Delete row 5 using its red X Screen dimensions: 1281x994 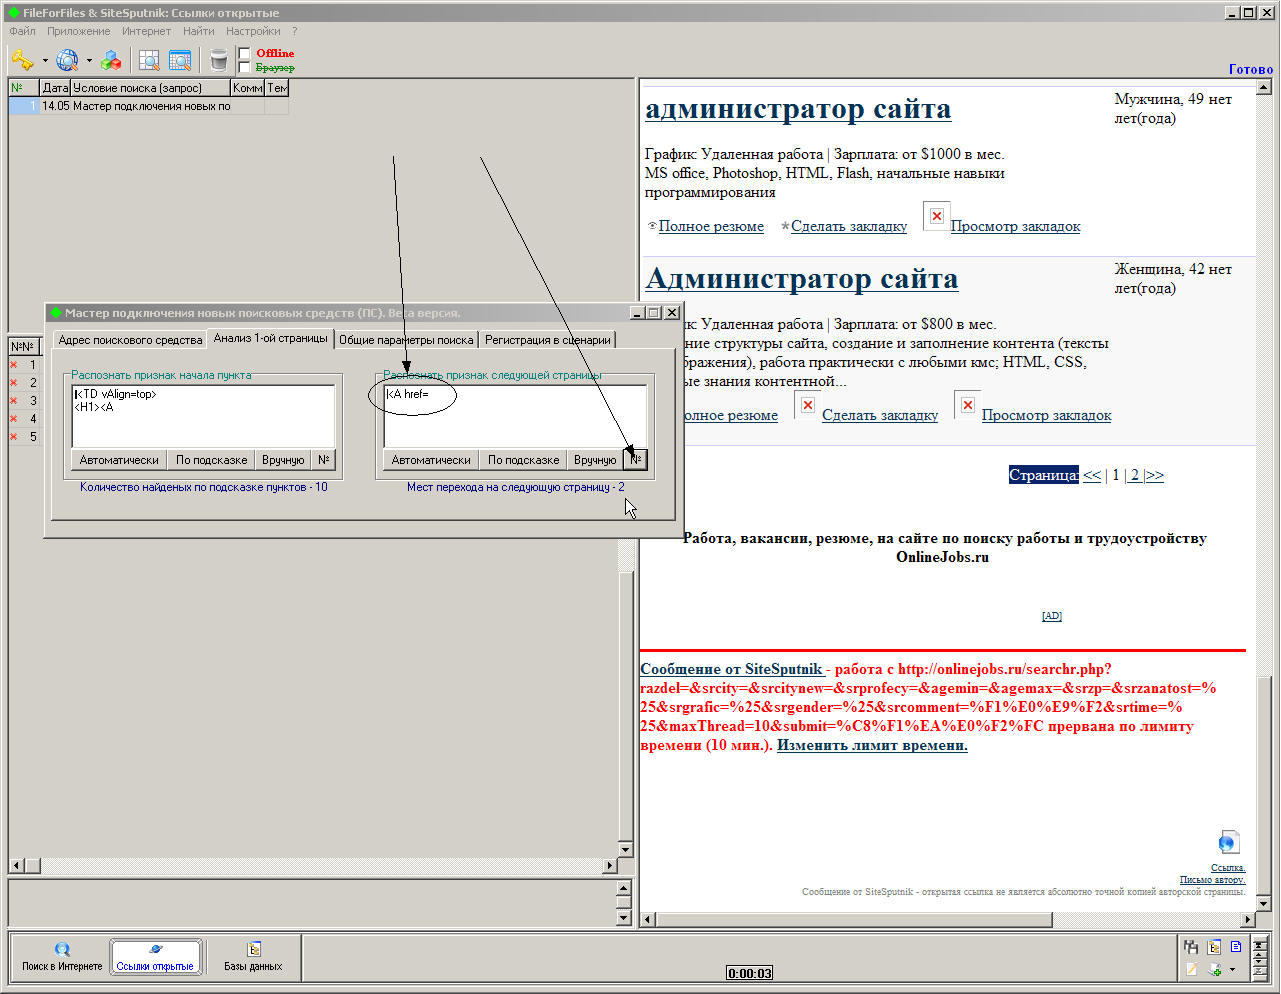14,437
